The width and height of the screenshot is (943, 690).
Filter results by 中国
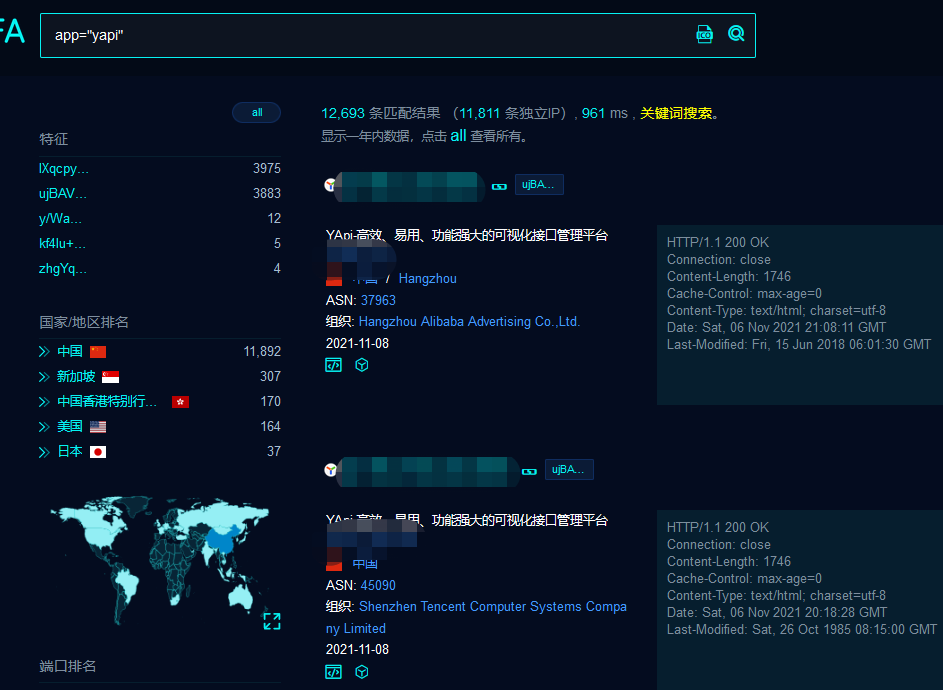pyautogui.click(x=70, y=351)
